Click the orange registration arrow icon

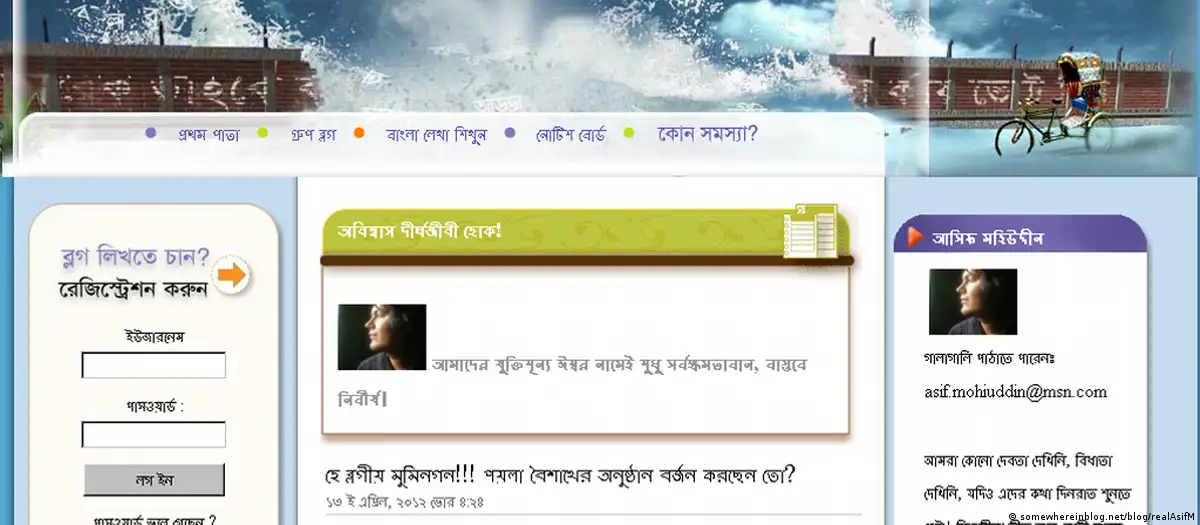pyautogui.click(x=232, y=276)
